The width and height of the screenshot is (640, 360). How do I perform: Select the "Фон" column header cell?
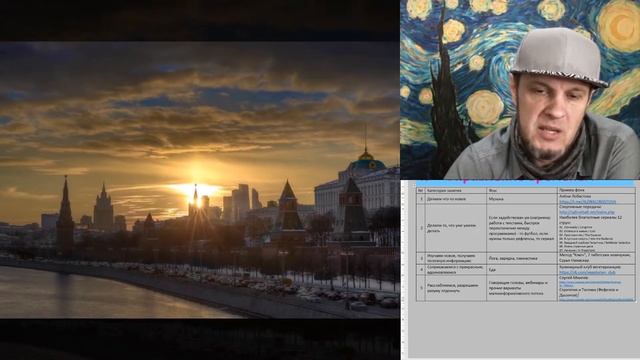[x=522, y=191]
